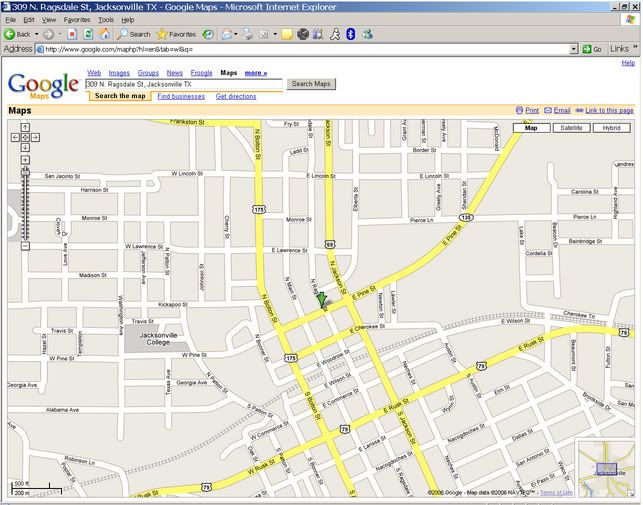Switch to Find businesses tab

point(181,96)
